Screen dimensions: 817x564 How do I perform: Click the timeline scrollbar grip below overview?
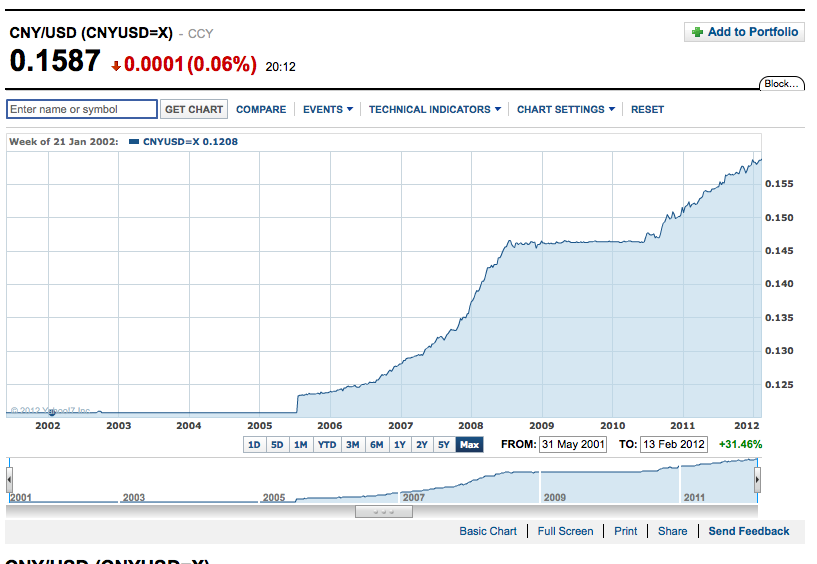383,511
